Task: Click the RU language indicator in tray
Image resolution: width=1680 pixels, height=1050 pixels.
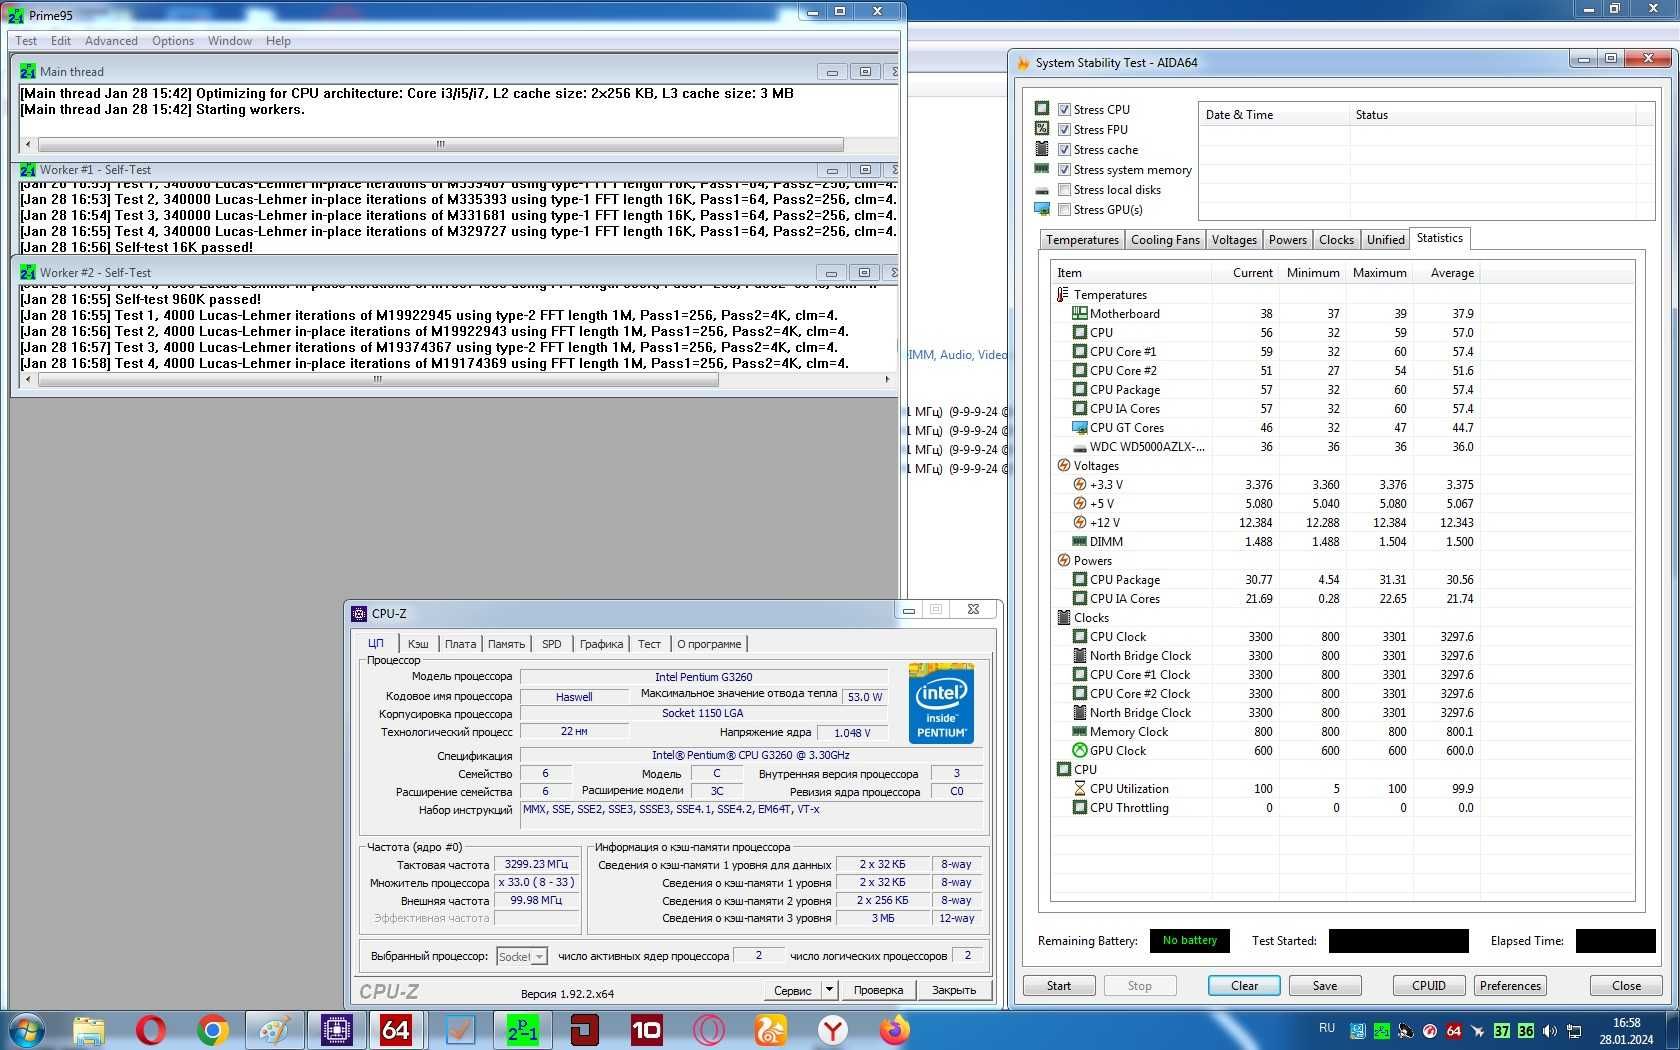Action: [x=1327, y=1028]
